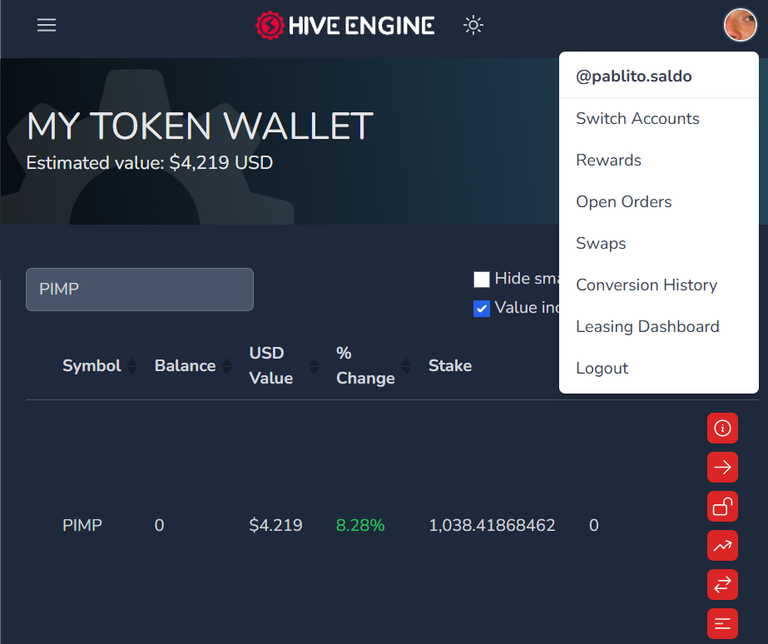Click the Stake column header
The width and height of the screenshot is (768, 644).
[450, 366]
